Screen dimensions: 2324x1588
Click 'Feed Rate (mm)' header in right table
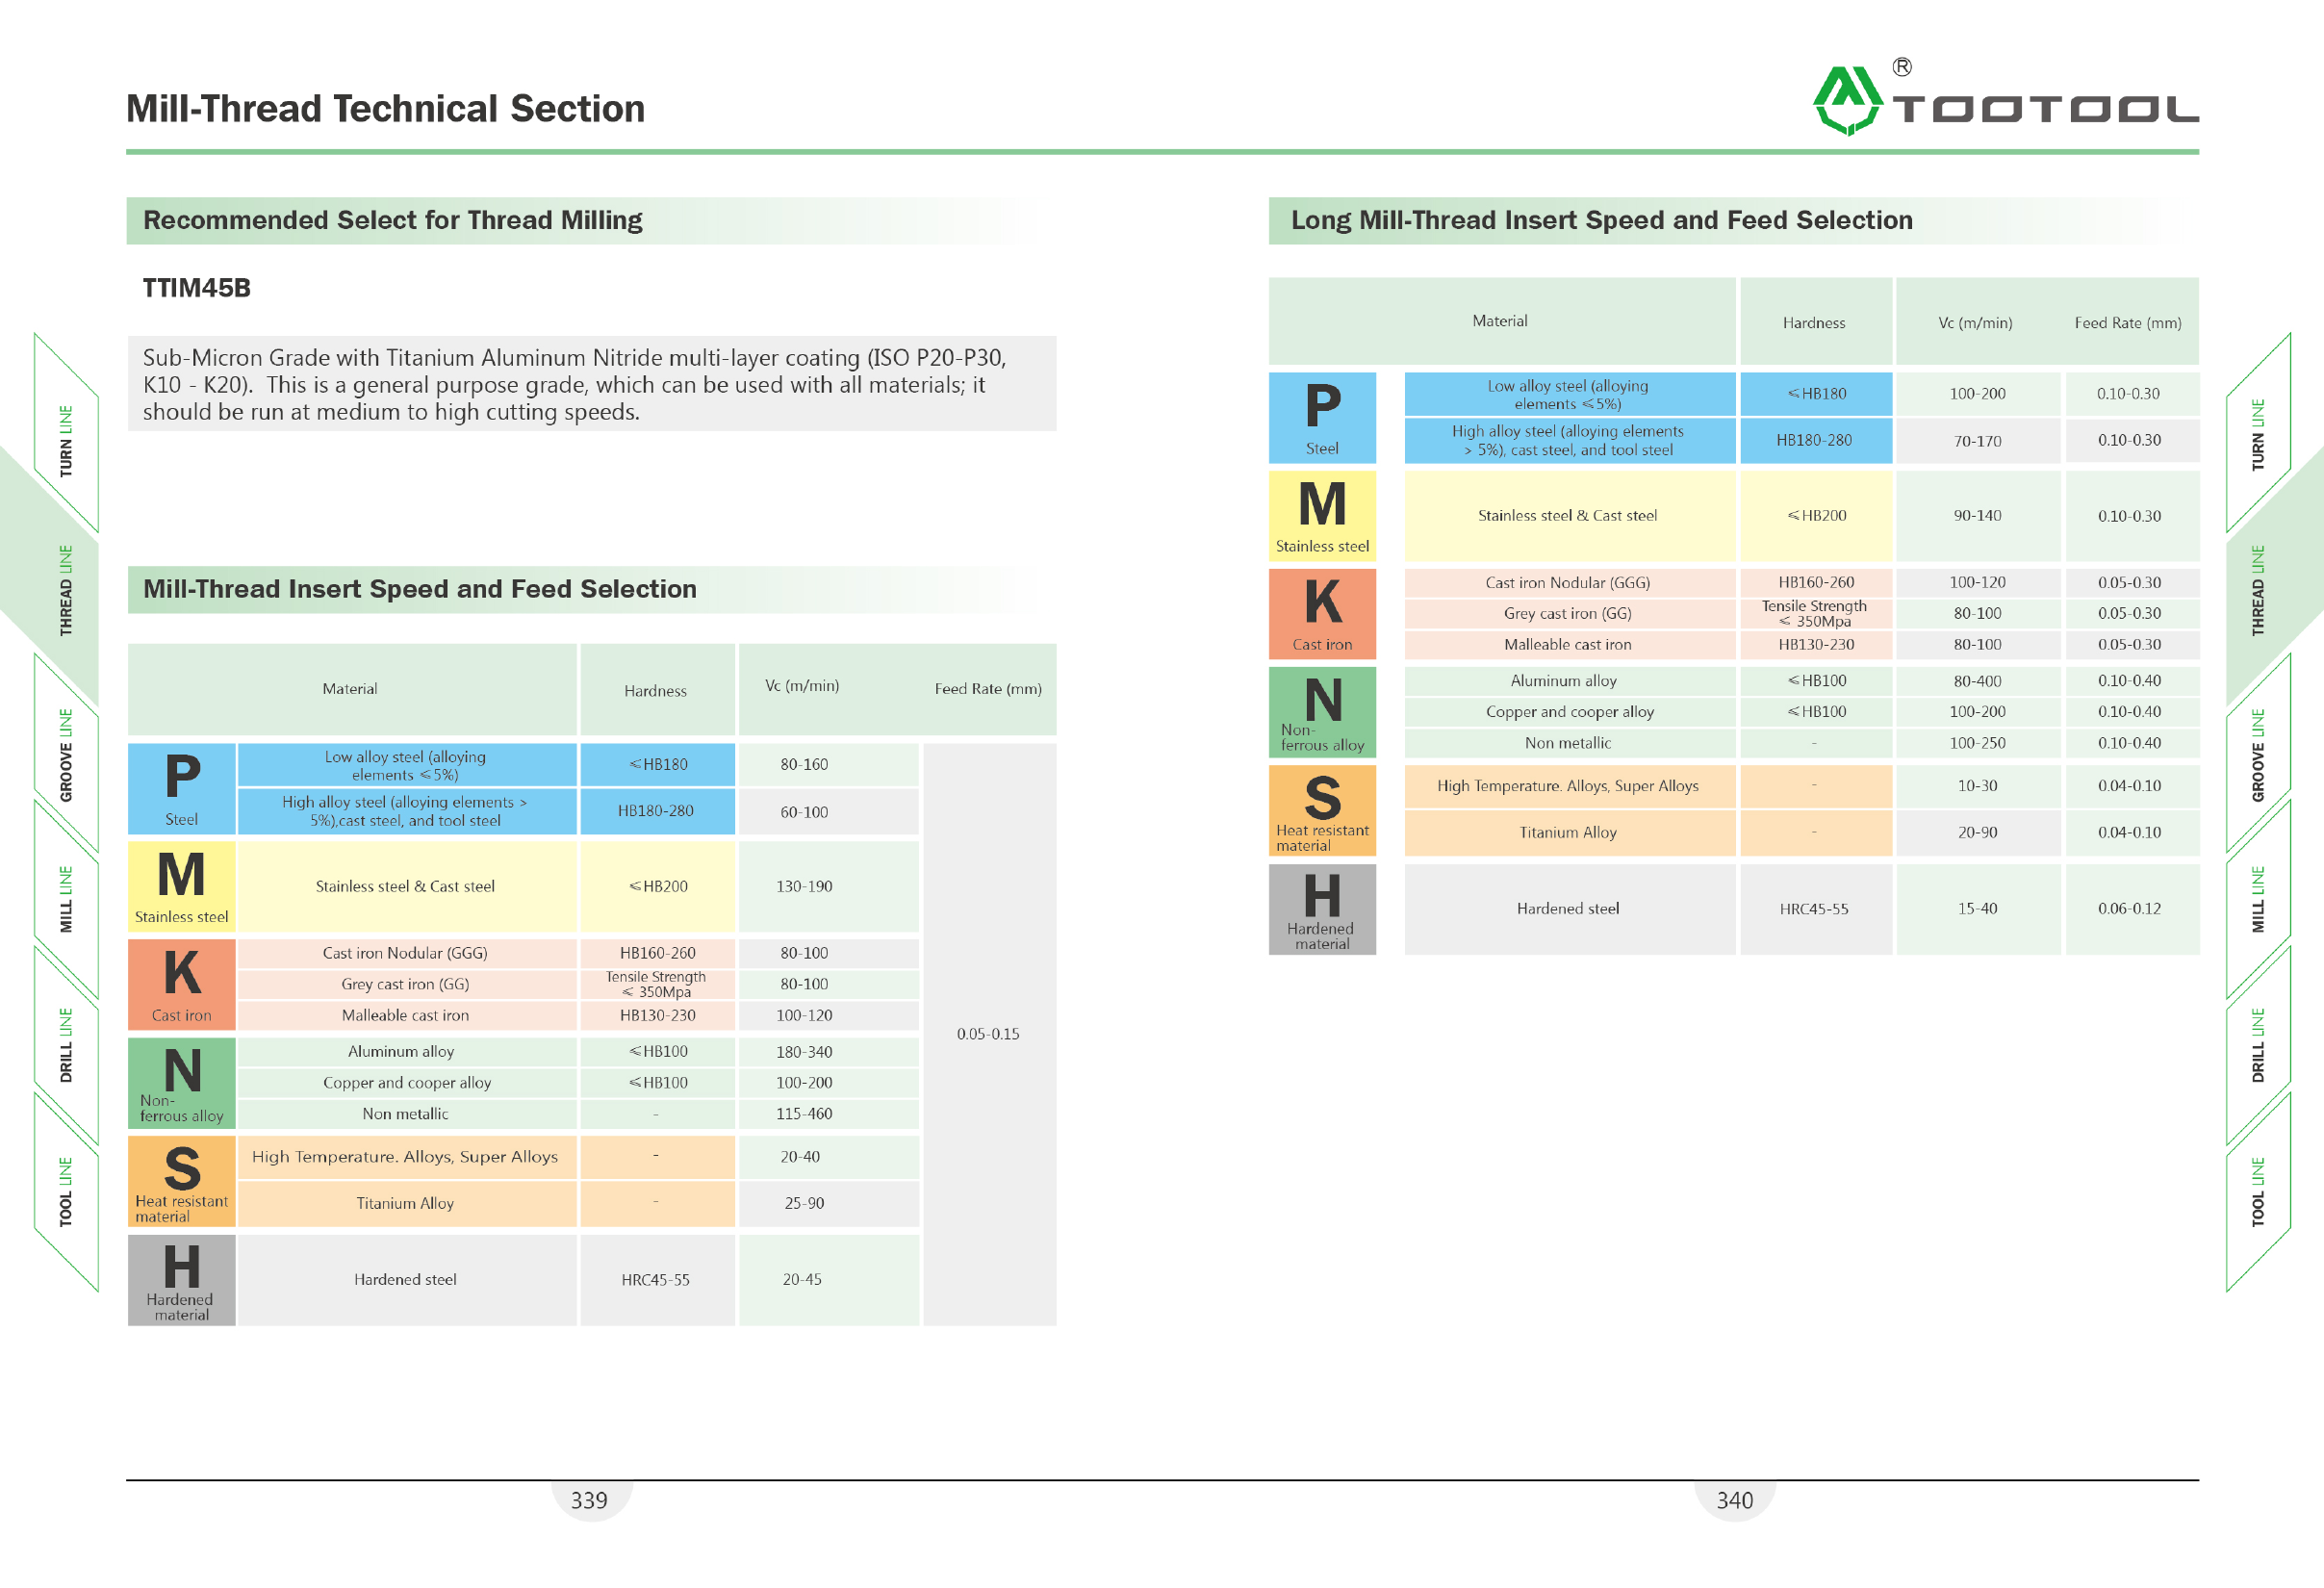click(2127, 323)
